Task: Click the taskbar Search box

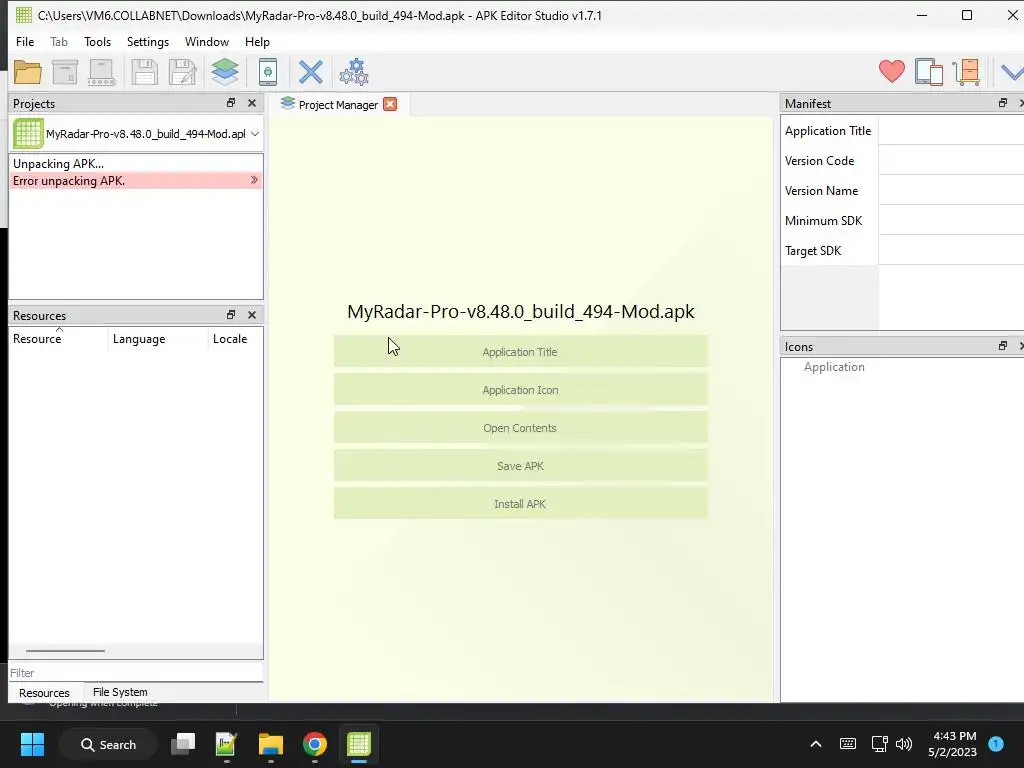Action: 108,744
